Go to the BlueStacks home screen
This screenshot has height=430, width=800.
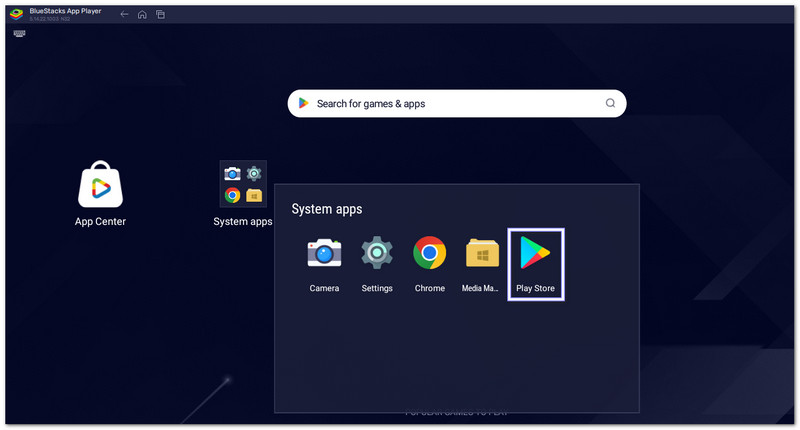point(142,14)
